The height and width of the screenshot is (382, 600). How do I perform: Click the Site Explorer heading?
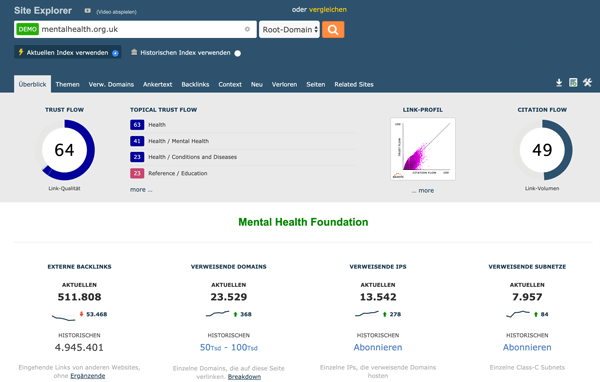tap(43, 10)
